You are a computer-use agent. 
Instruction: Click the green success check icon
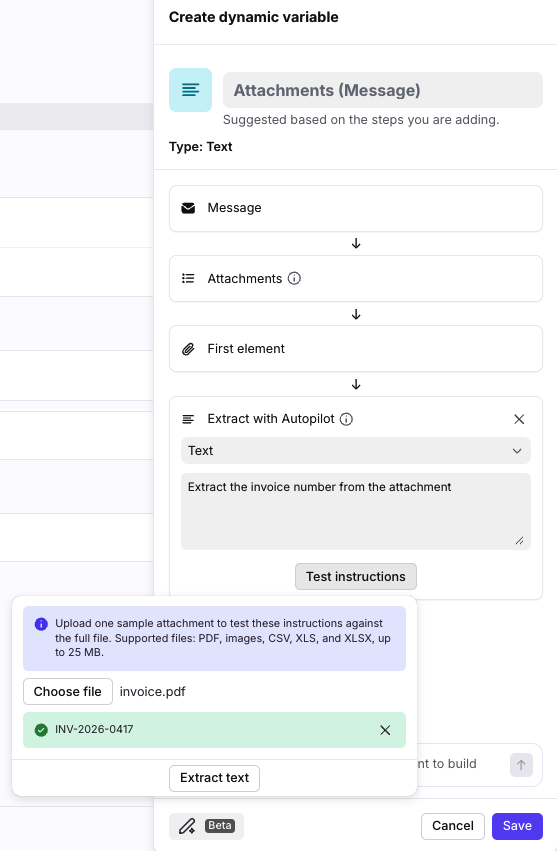[x=41, y=730]
